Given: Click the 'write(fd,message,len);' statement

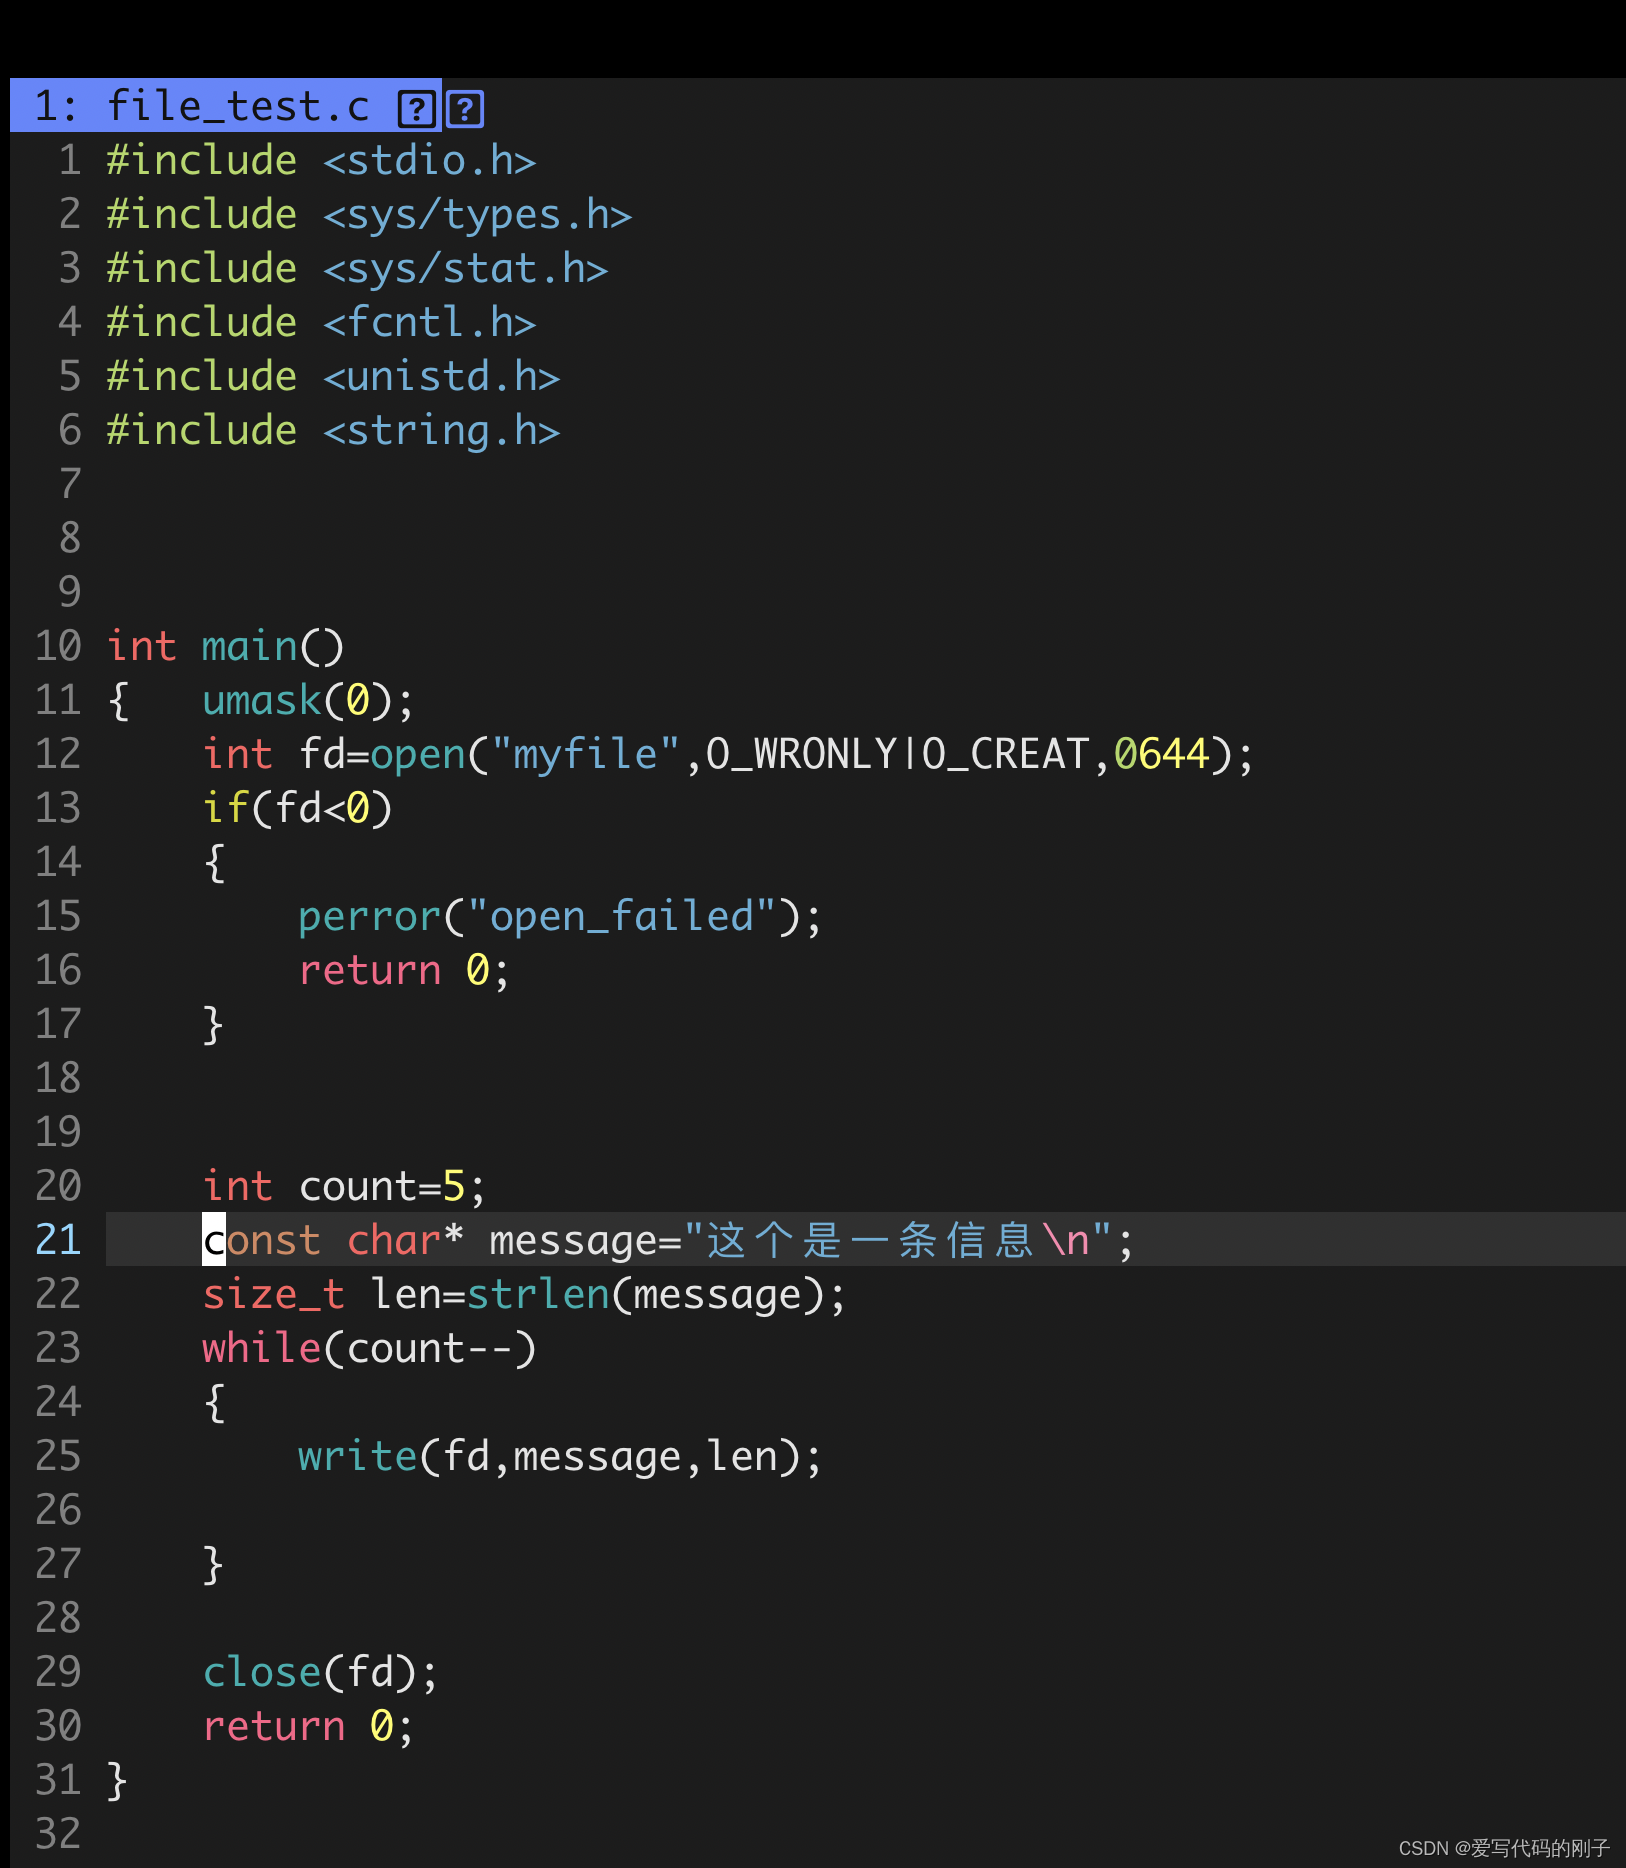Looking at the screenshot, I should pos(560,1457).
